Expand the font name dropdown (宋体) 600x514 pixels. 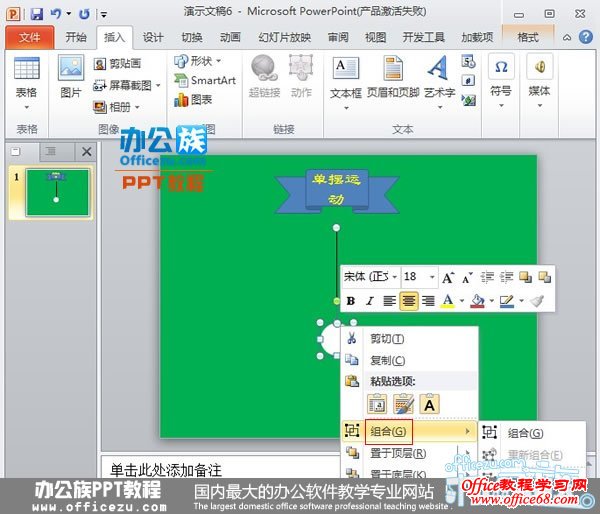click(395, 277)
